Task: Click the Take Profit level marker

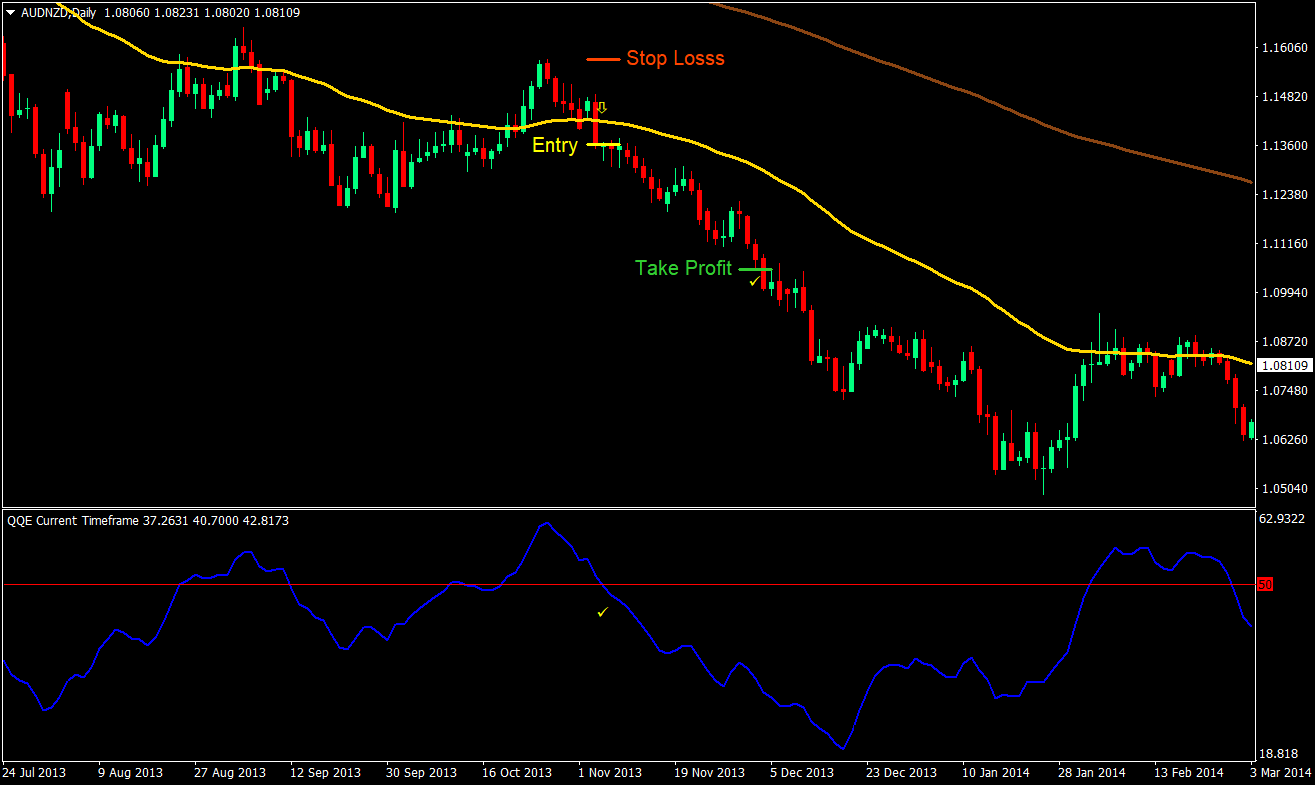Action: (758, 268)
